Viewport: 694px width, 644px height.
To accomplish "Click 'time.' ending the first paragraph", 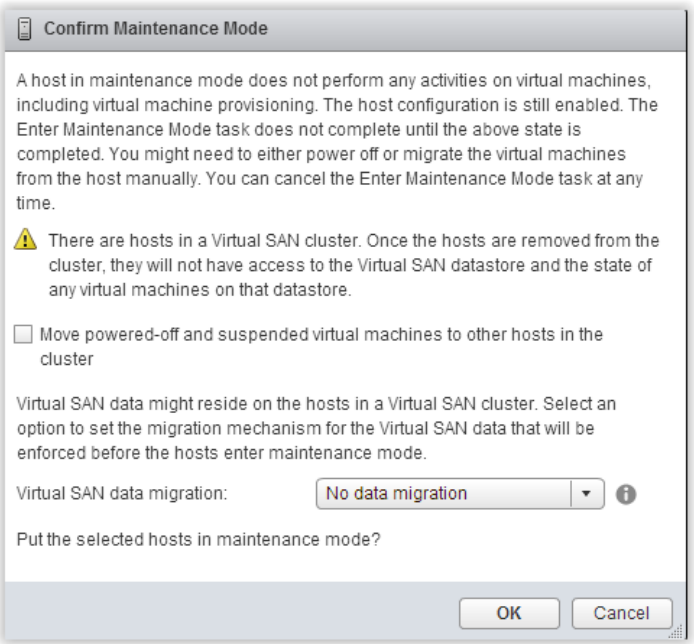I will tap(36, 203).
